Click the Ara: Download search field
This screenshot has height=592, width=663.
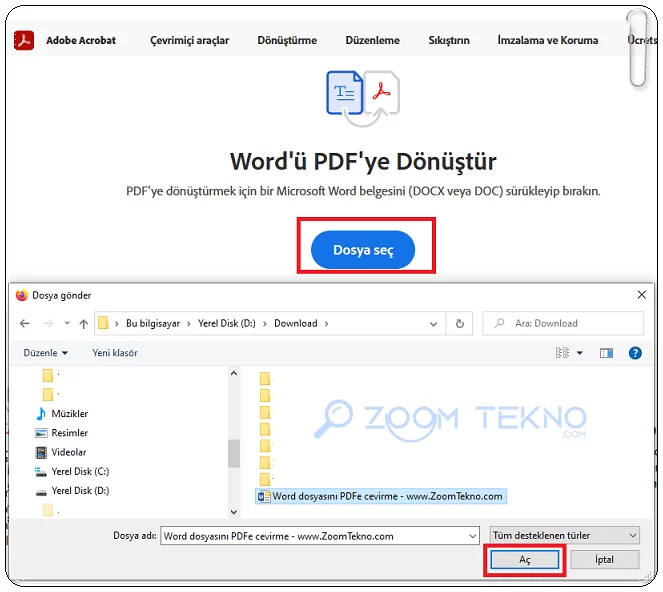(563, 323)
